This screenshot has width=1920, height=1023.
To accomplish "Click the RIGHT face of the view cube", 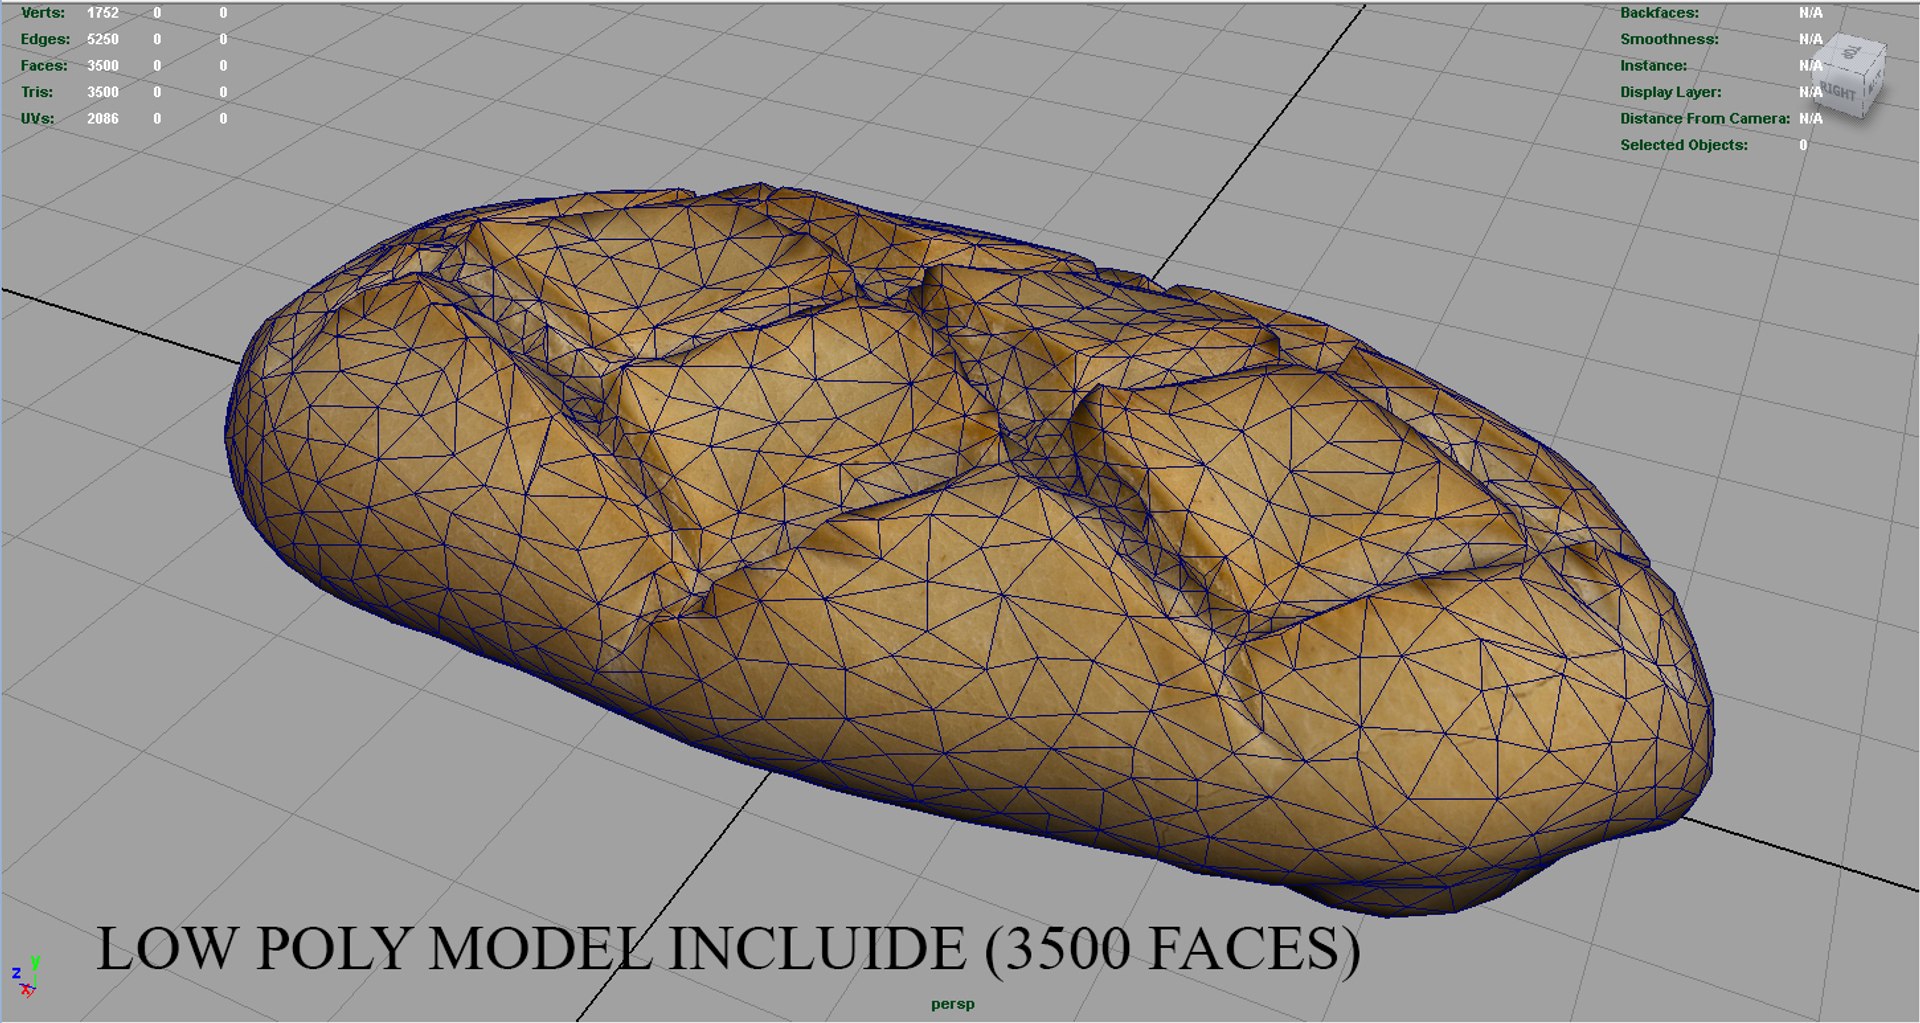I will click(x=1840, y=92).
